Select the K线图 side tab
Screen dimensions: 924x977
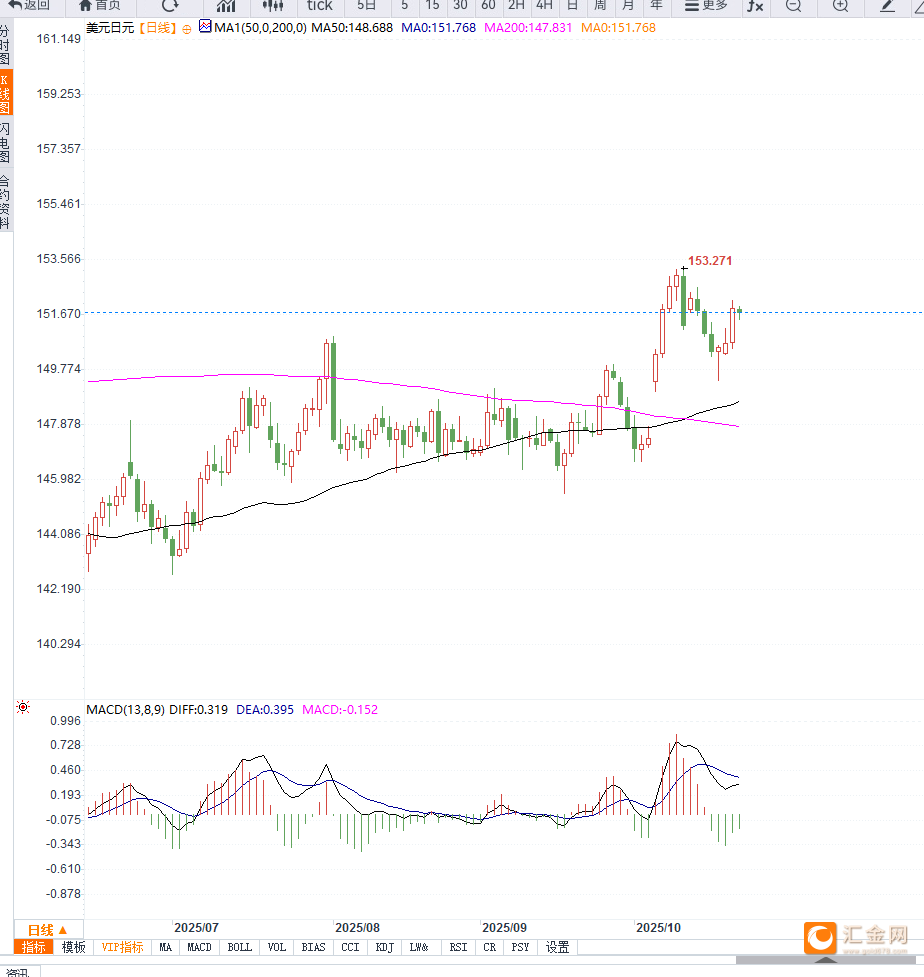click(6, 93)
